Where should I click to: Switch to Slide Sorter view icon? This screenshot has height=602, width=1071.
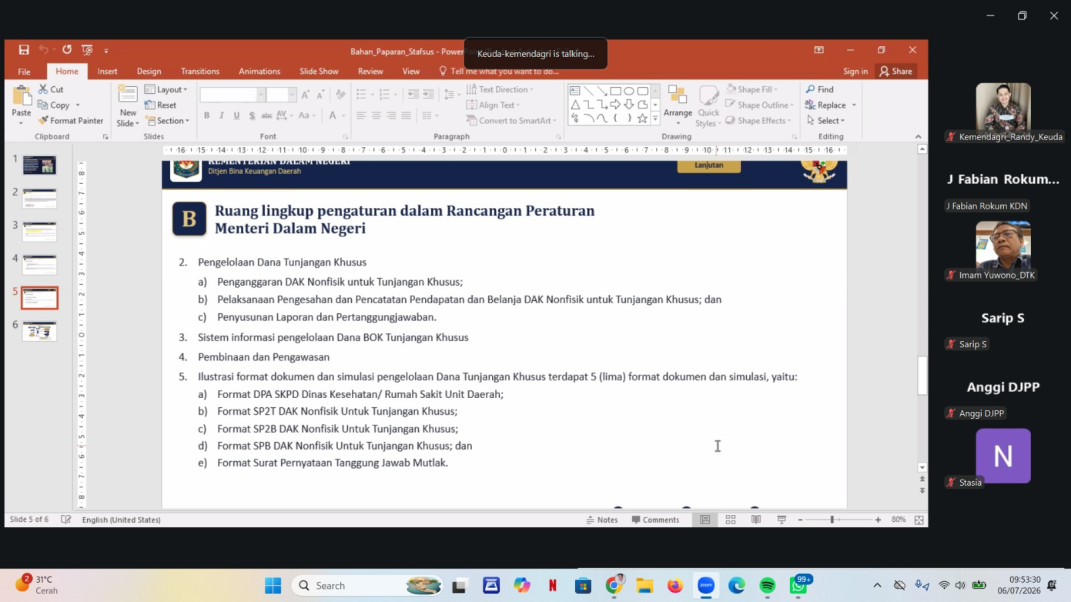click(x=730, y=520)
